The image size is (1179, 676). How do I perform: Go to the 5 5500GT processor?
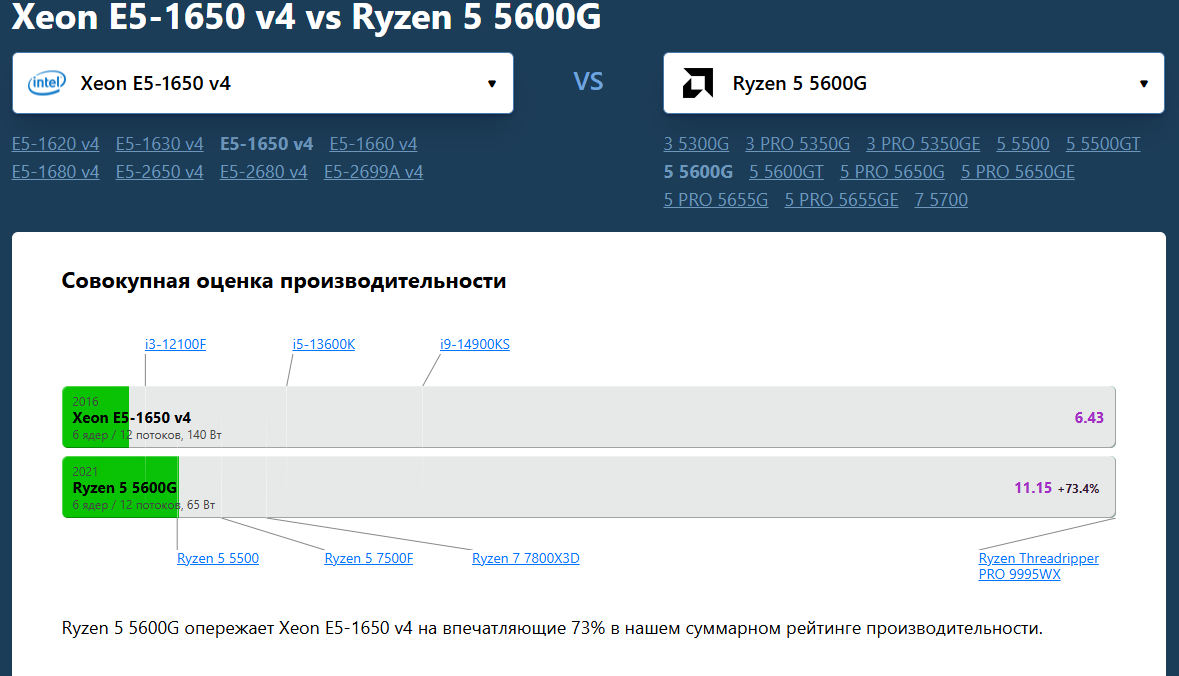1102,144
